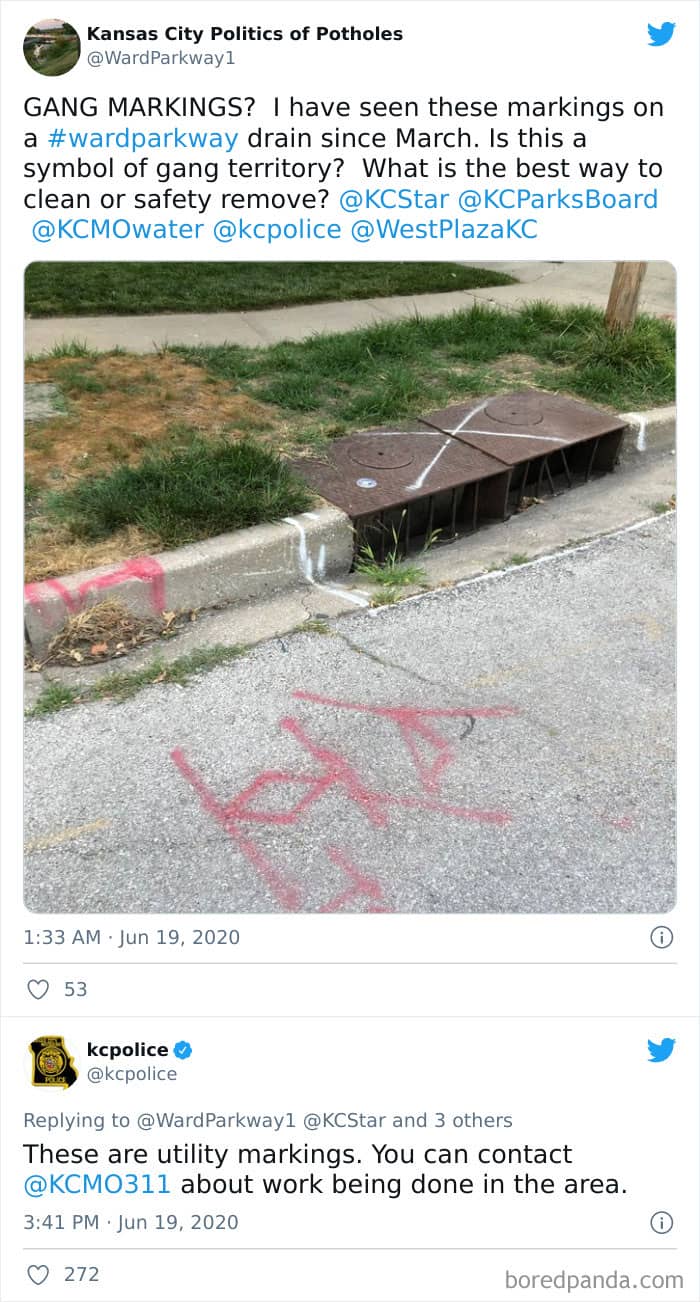This screenshot has width=700, height=1302.
Task: Open the Kansas City Politics of Potholes avatar
Action: point(51,47)
